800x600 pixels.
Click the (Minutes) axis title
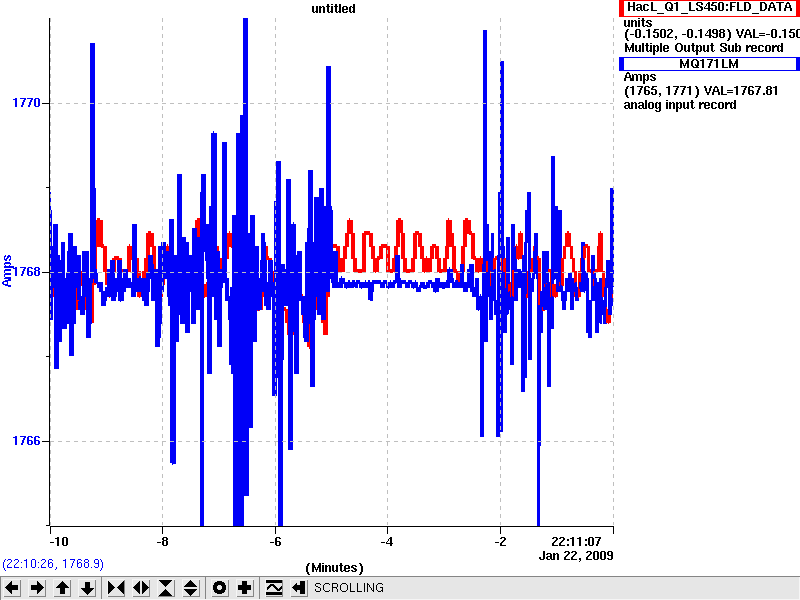point(334,568)
